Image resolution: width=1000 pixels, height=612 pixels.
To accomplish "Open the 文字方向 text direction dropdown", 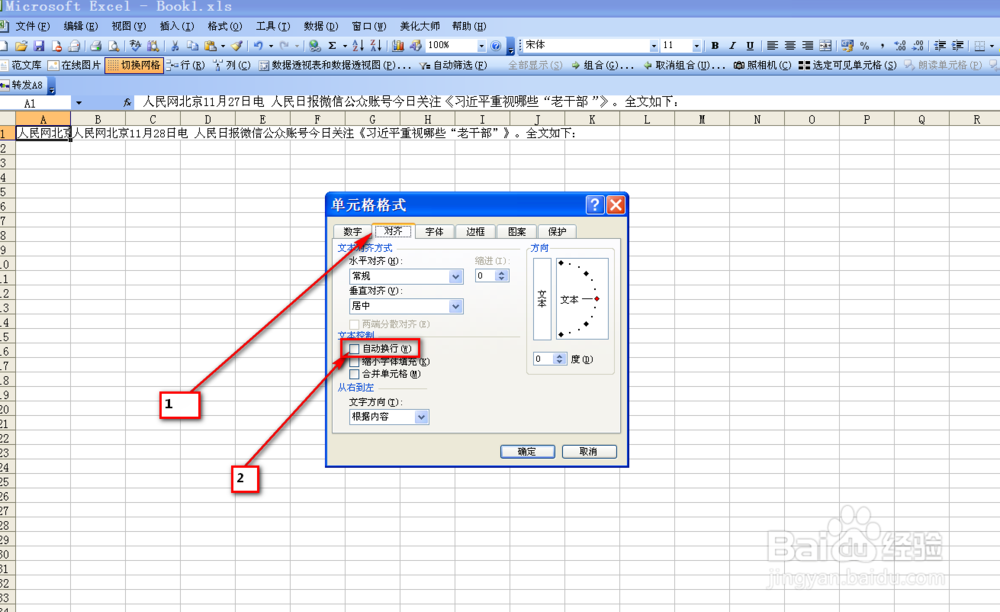I will [421, 417].
